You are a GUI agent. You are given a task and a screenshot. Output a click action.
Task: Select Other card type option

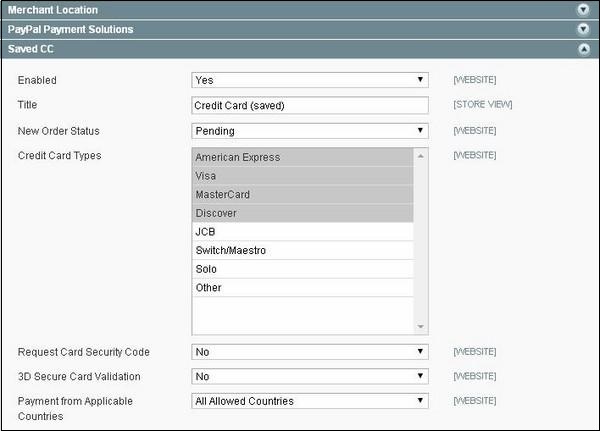click(x=301, y=288)
